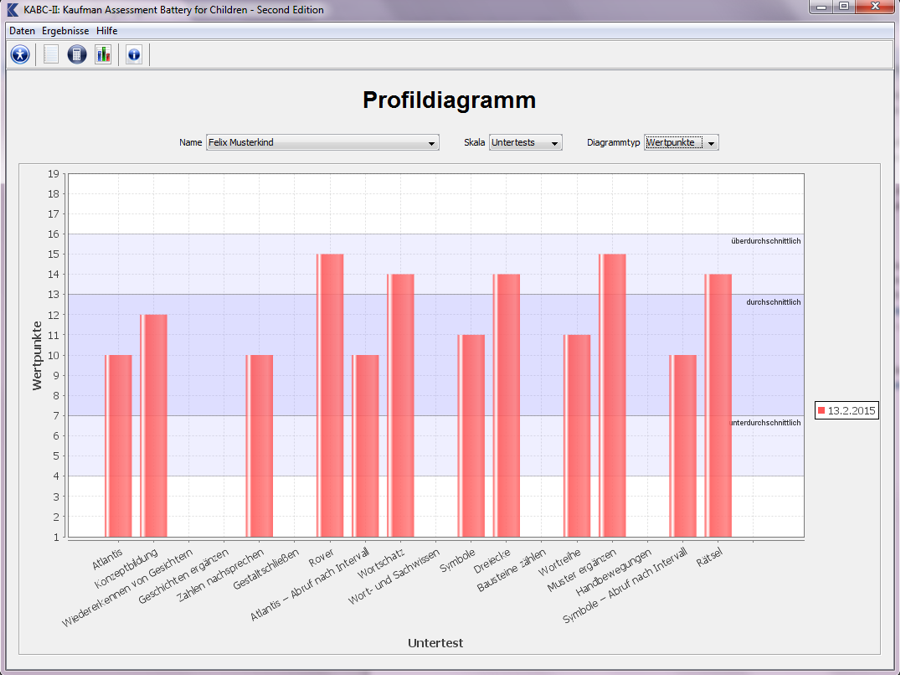Expand the Skala Untertests dropdown
Screen dimensions: 900x675
pos(525,143)
